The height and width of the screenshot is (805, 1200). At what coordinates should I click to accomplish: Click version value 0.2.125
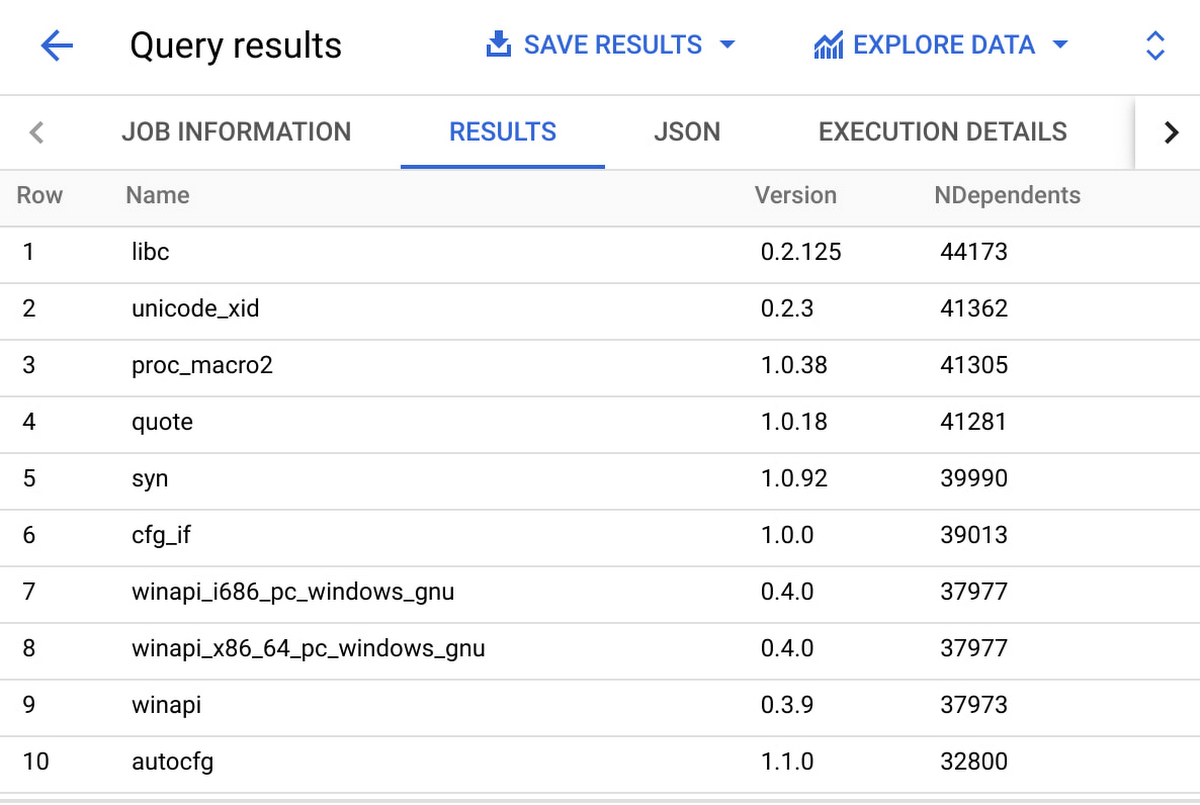(801, 252)
